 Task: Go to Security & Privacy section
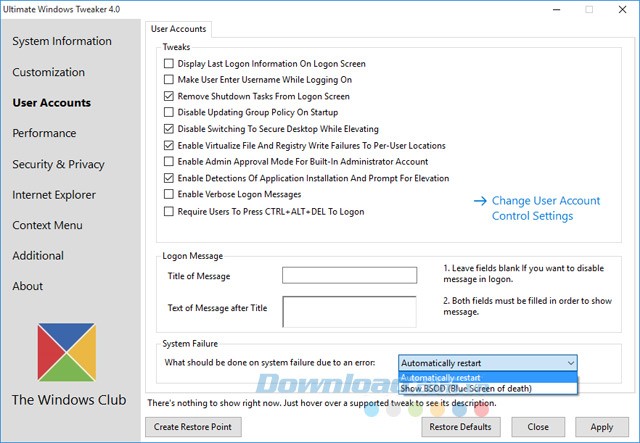click(x=58, y=164)
